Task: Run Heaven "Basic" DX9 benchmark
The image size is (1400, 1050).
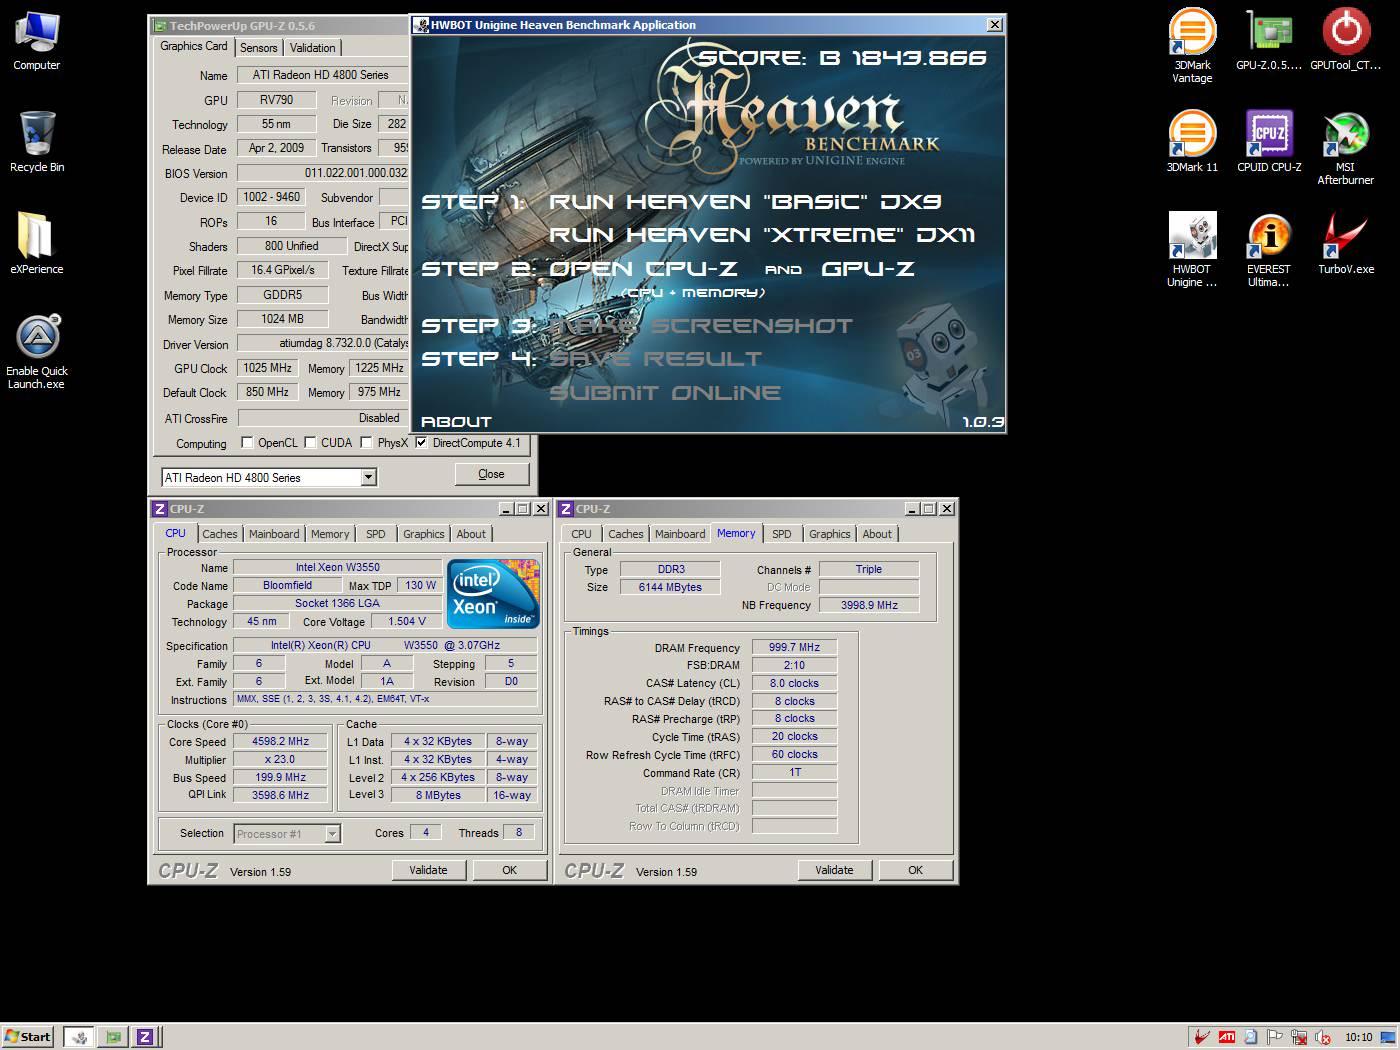Action: [745, 202]
